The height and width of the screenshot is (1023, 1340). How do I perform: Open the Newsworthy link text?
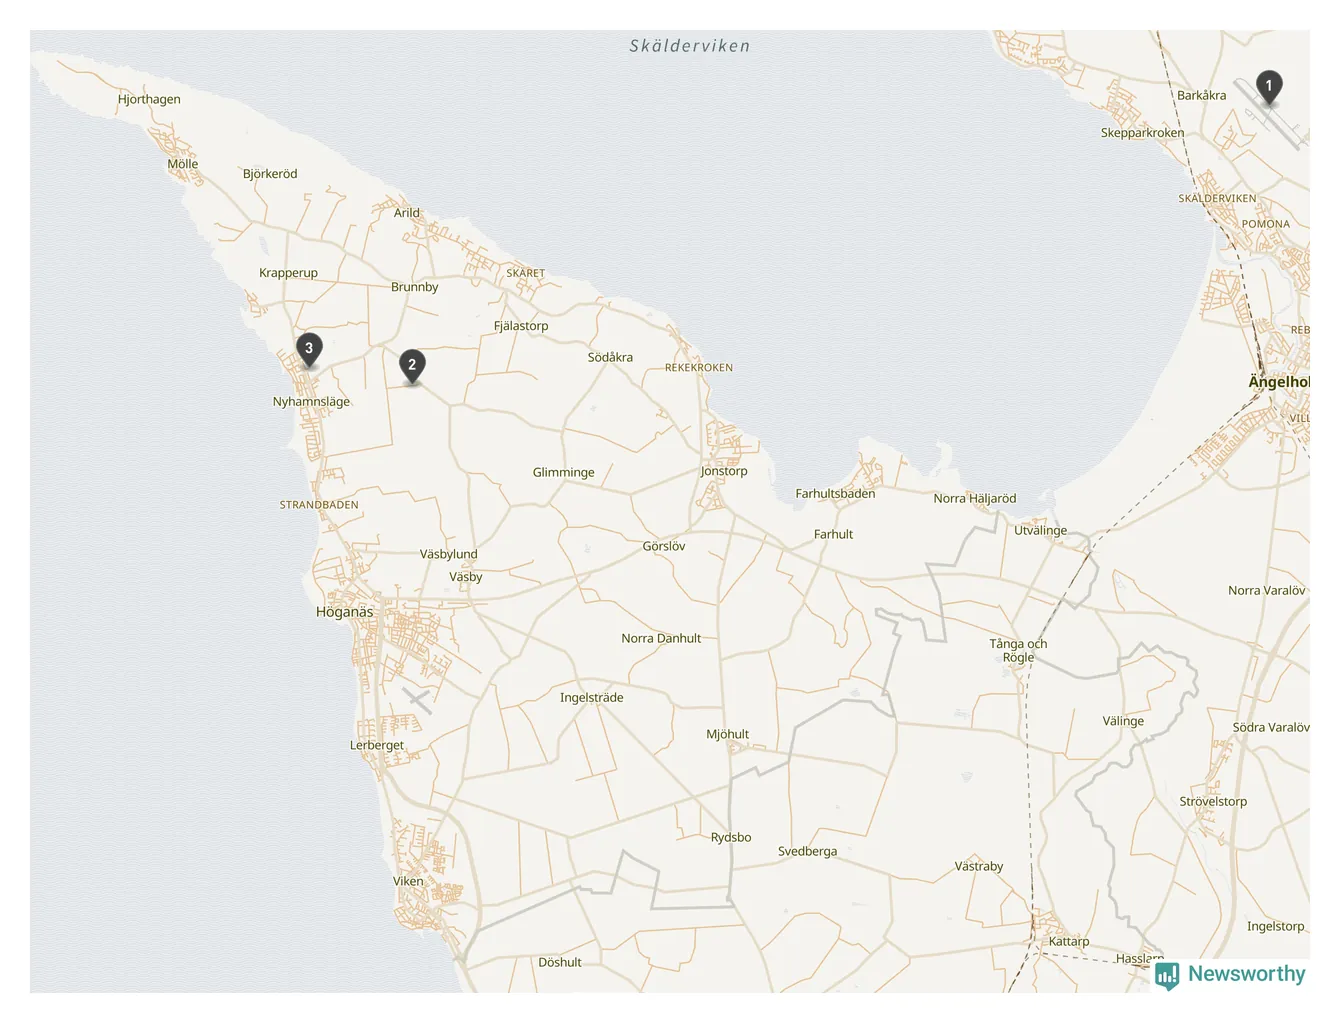(1246, 974)
